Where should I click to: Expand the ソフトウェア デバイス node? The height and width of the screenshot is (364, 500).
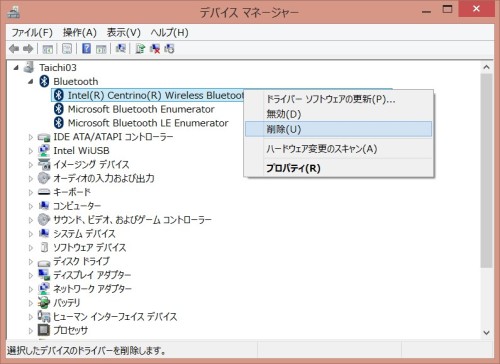point(31,248)
